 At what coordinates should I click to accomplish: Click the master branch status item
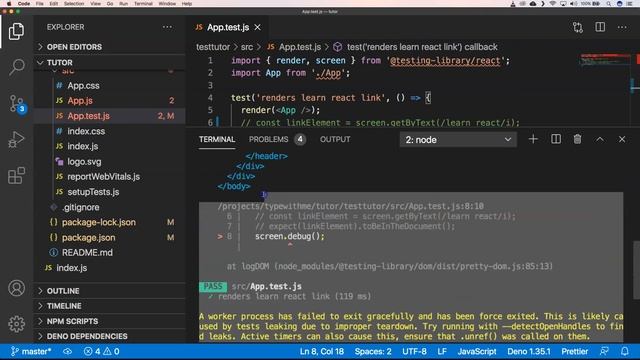coord(31,351)
